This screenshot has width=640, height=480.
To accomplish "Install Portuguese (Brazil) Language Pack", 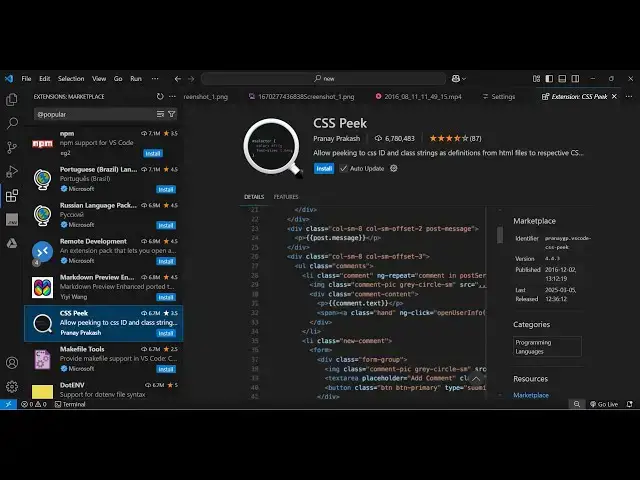I will (x=166, y=189).
